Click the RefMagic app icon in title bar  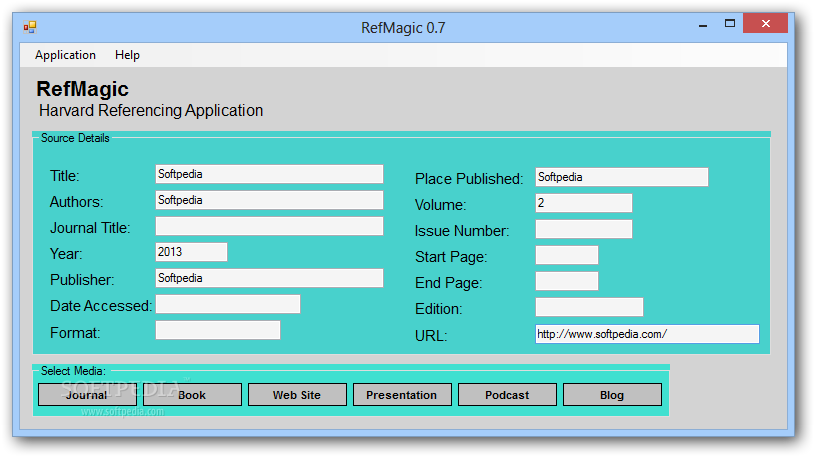click(30, 27)
